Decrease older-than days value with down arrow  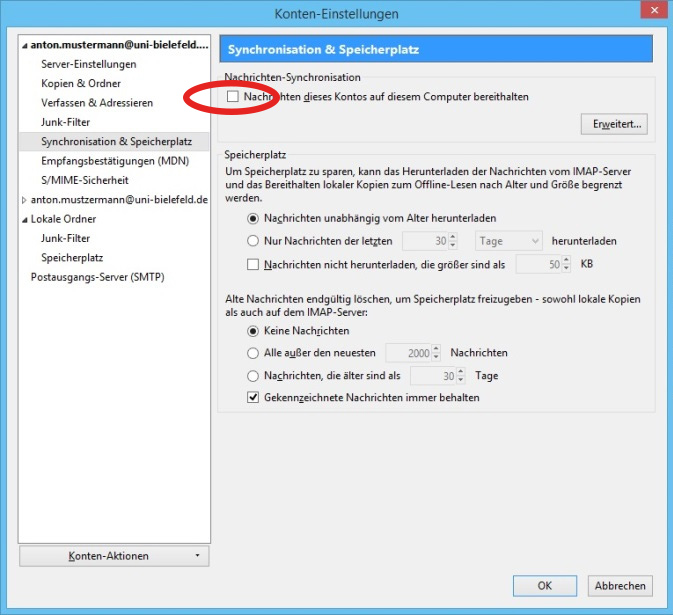(461, 380)
